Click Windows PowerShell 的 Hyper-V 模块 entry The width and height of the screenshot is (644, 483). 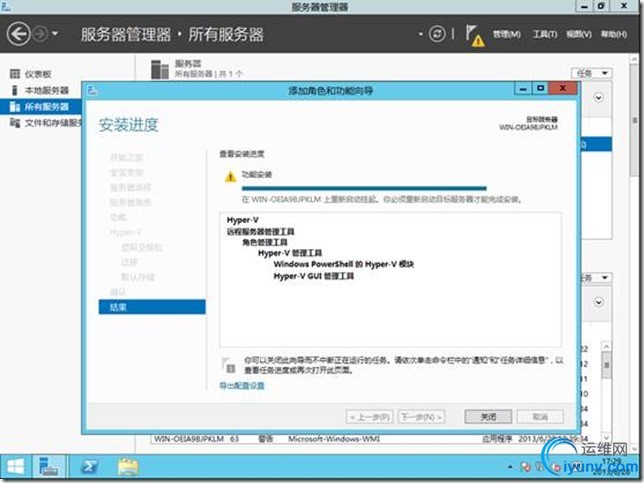[344, 264]
